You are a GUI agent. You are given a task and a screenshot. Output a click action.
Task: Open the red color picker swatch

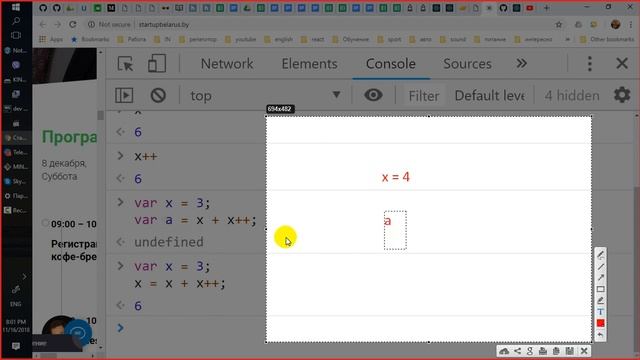pos(600,323)
